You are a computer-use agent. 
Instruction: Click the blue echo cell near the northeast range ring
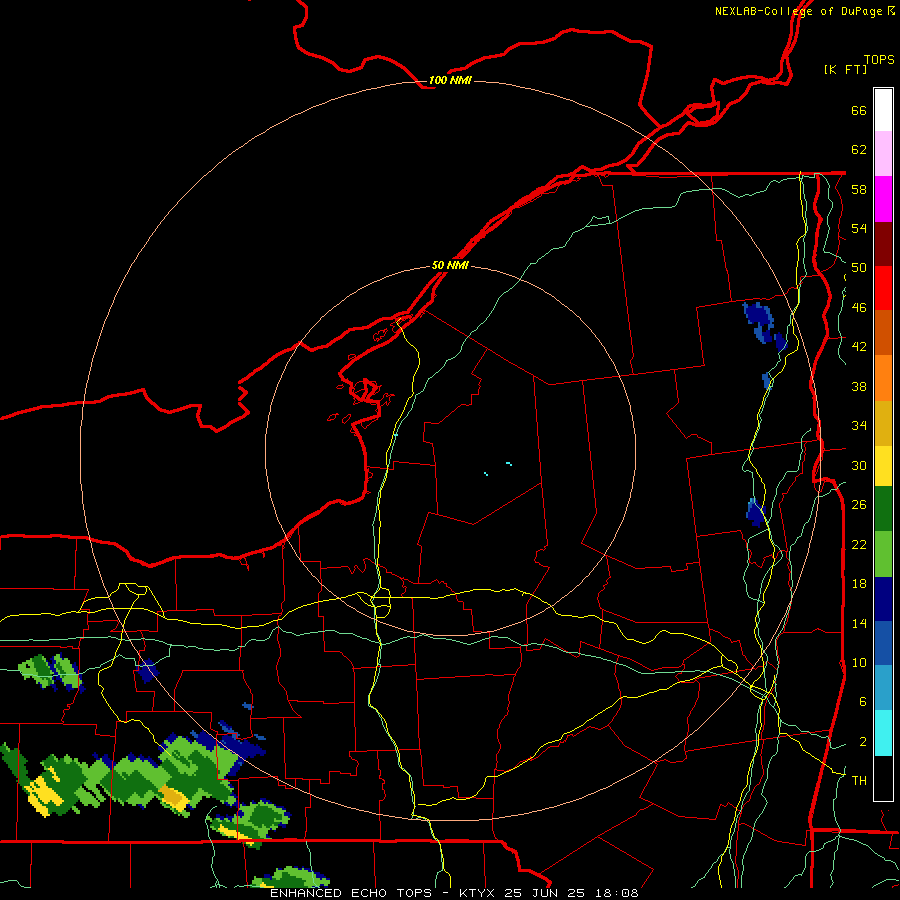[x=763, y=324]
